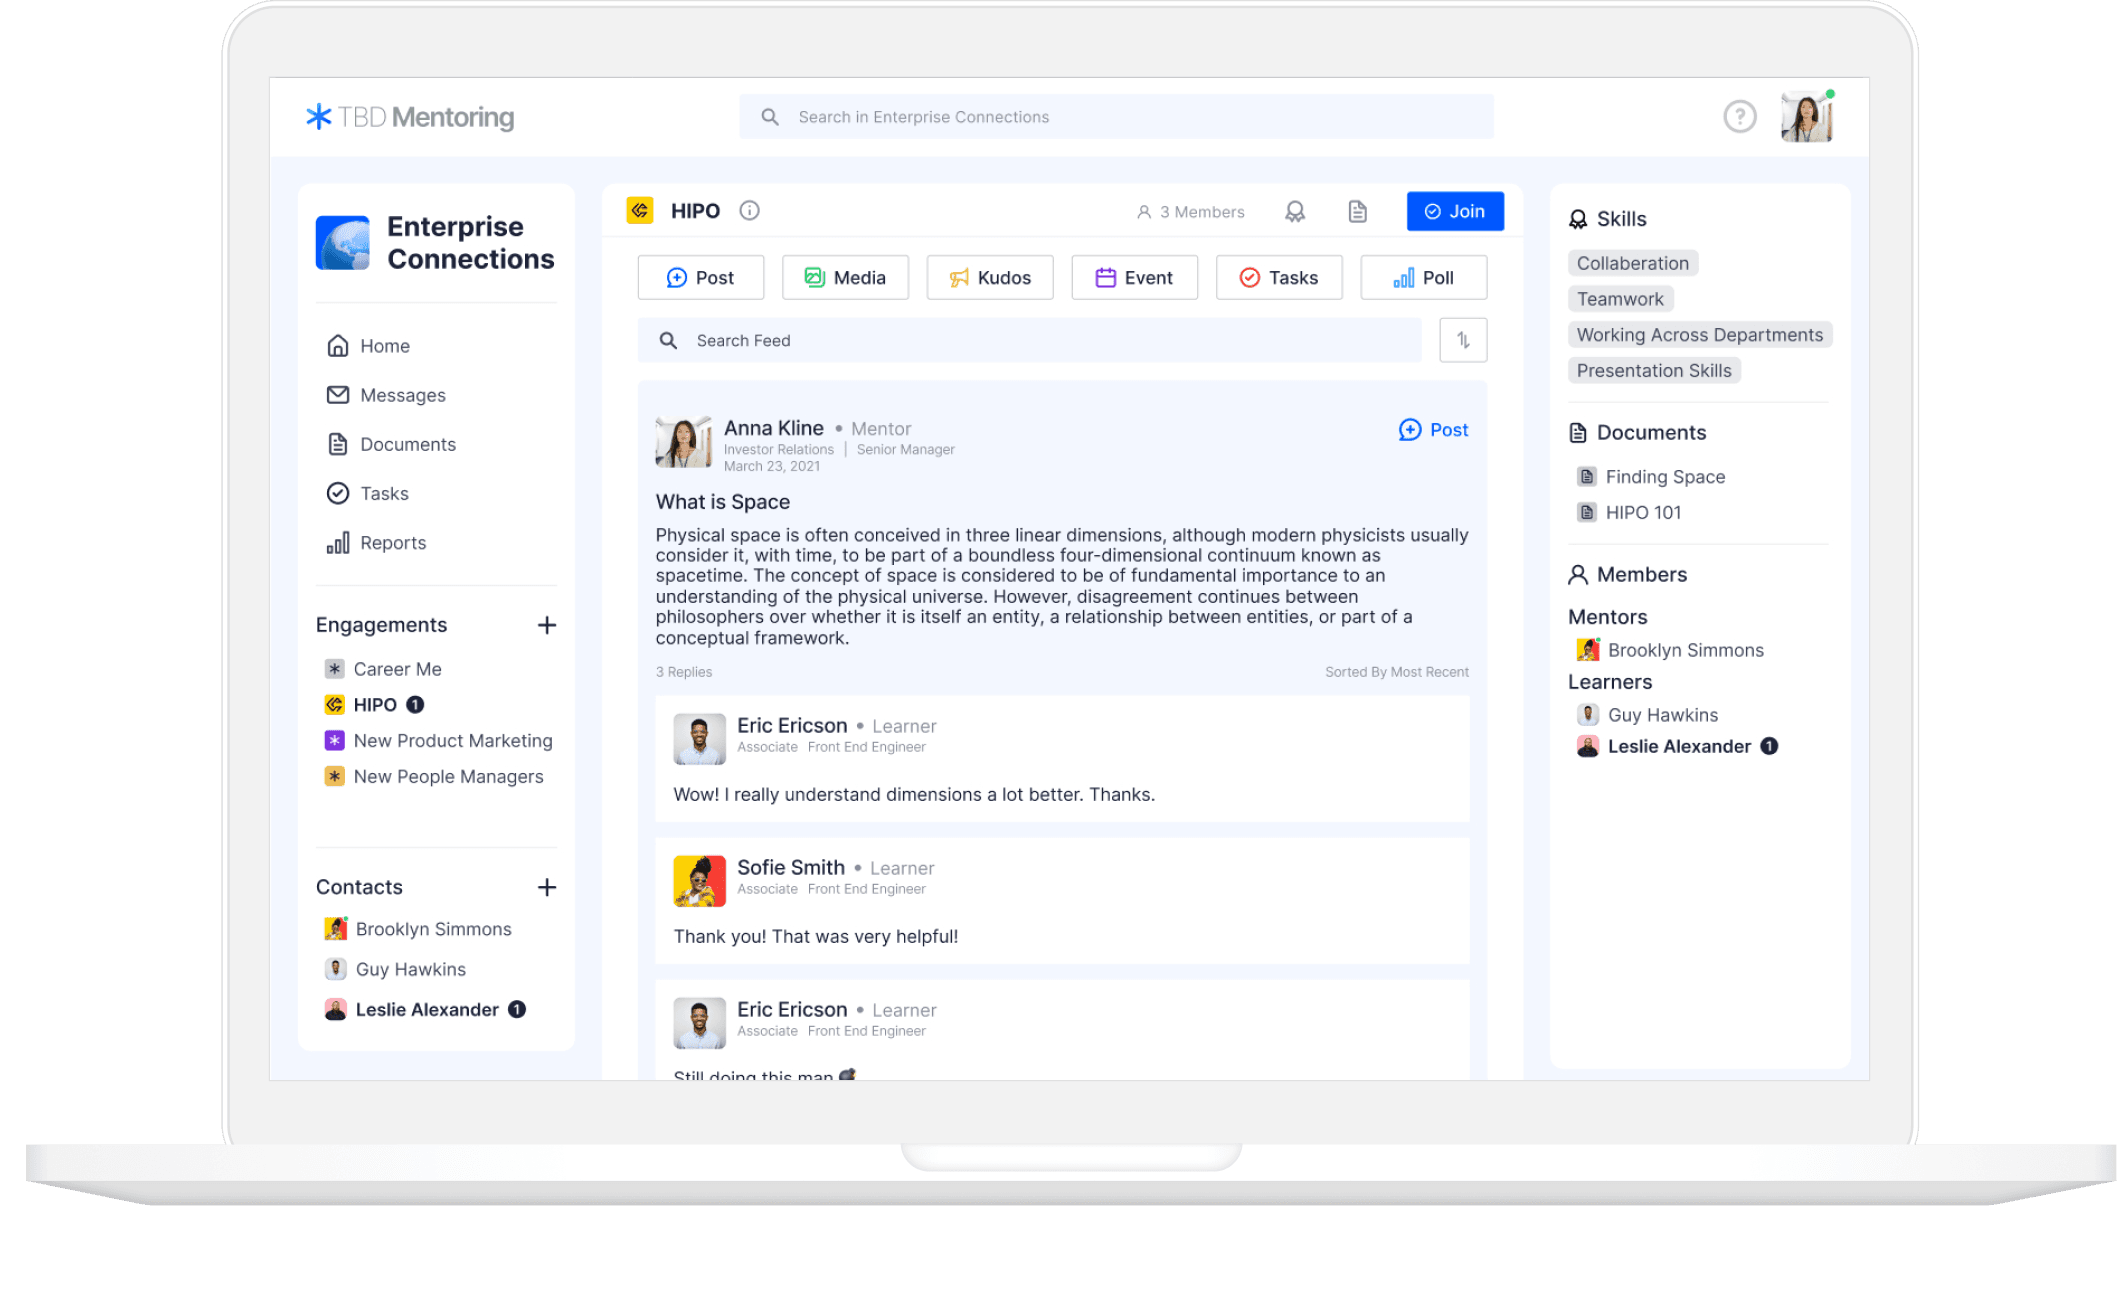Viewport: 2117px width, 1312px height.
Task: Select the Teamwork skill tag
Action: tap(1620, 299)
